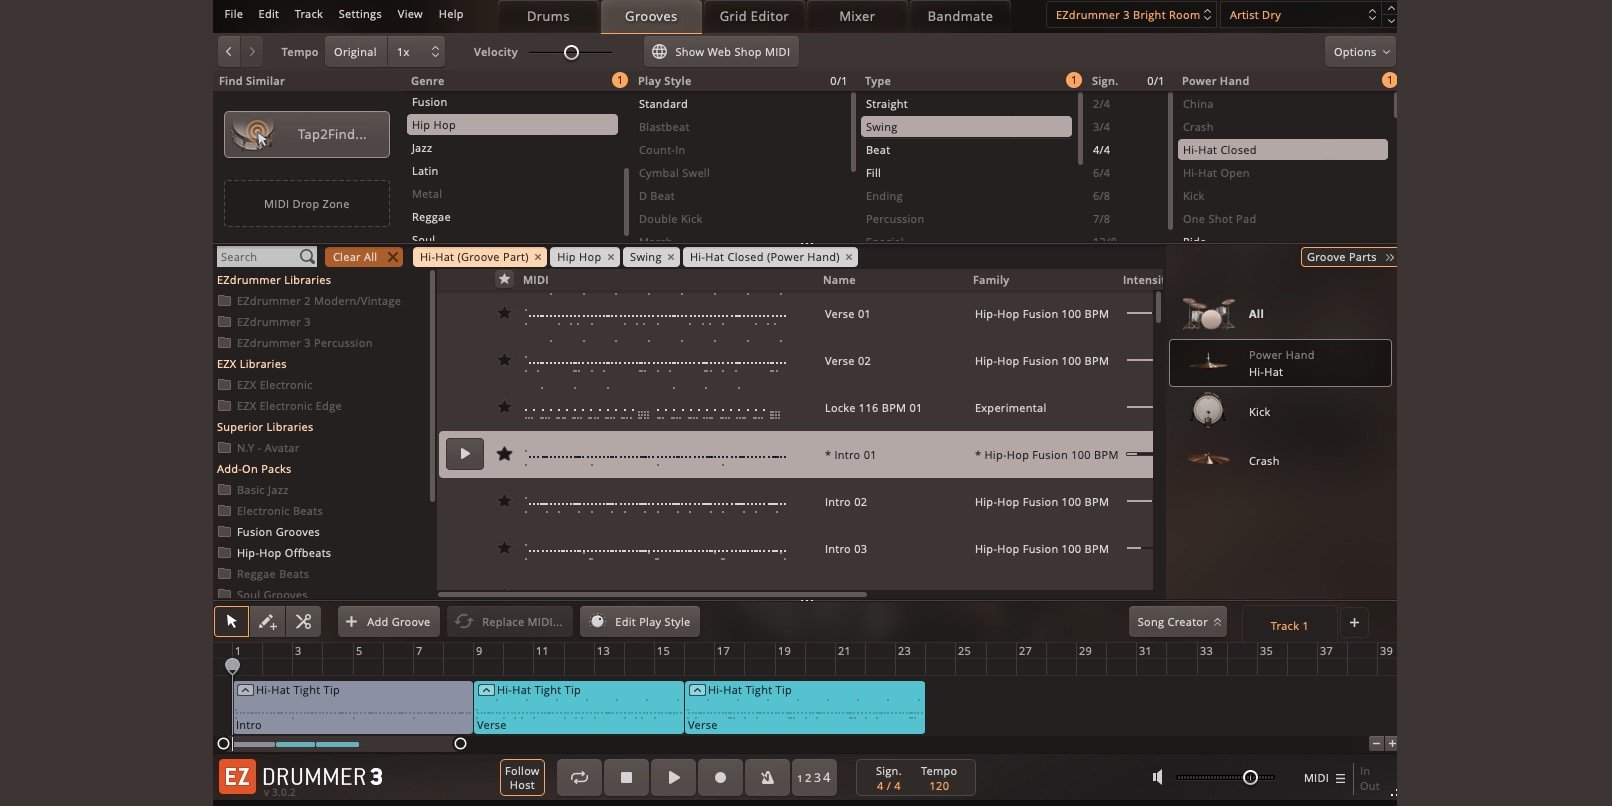The image size is (1612, 806).
Task: Toggle loop playback button
Action: click(x=579, y=777)
